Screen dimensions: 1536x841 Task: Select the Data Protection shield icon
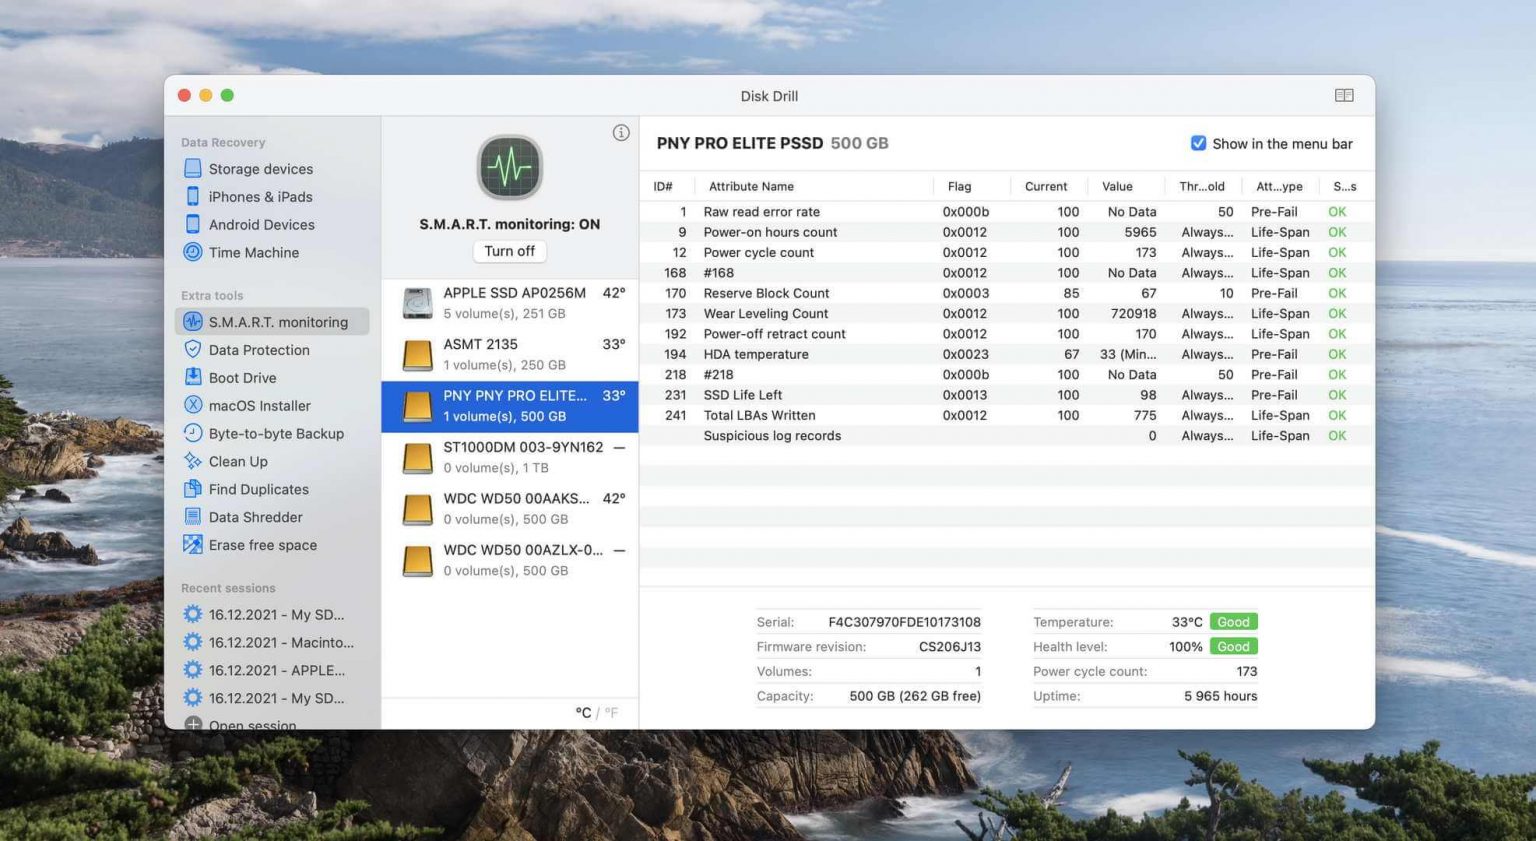(192, 349)
